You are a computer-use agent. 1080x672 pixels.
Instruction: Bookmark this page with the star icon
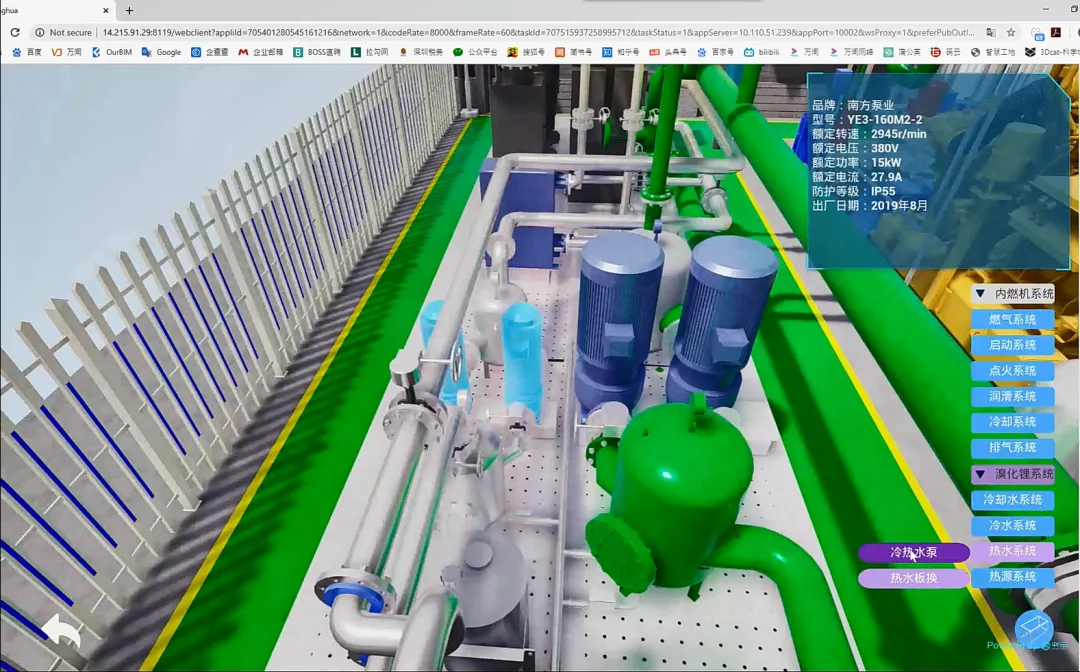point(1010,32)
